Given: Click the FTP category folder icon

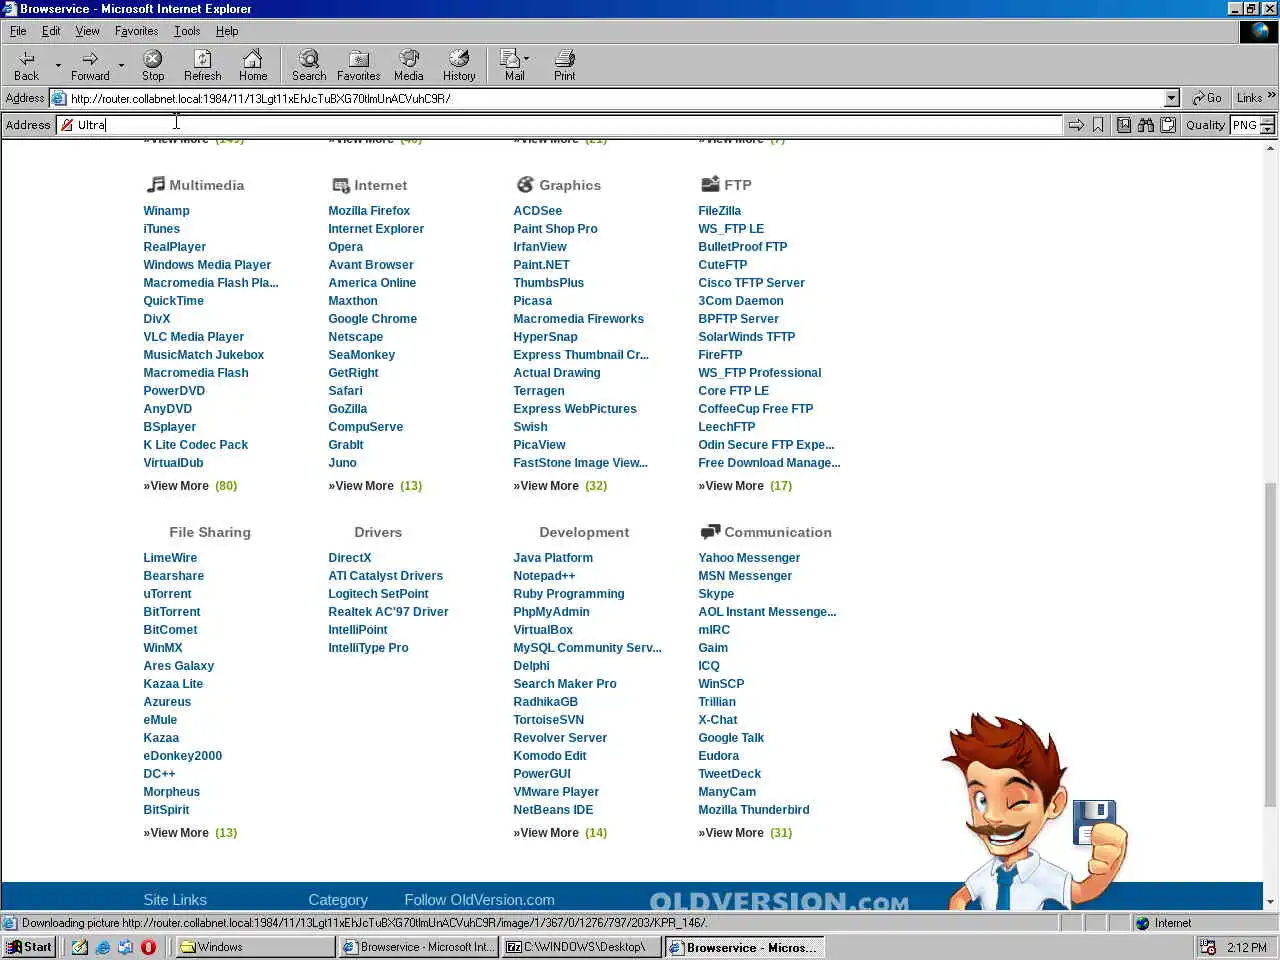Looking at the screenshot, I should [710, 184].
